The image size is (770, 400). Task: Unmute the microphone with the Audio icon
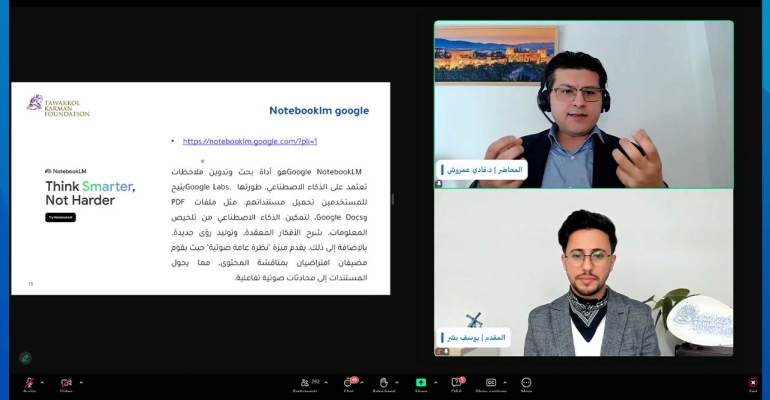coord(29,382)
